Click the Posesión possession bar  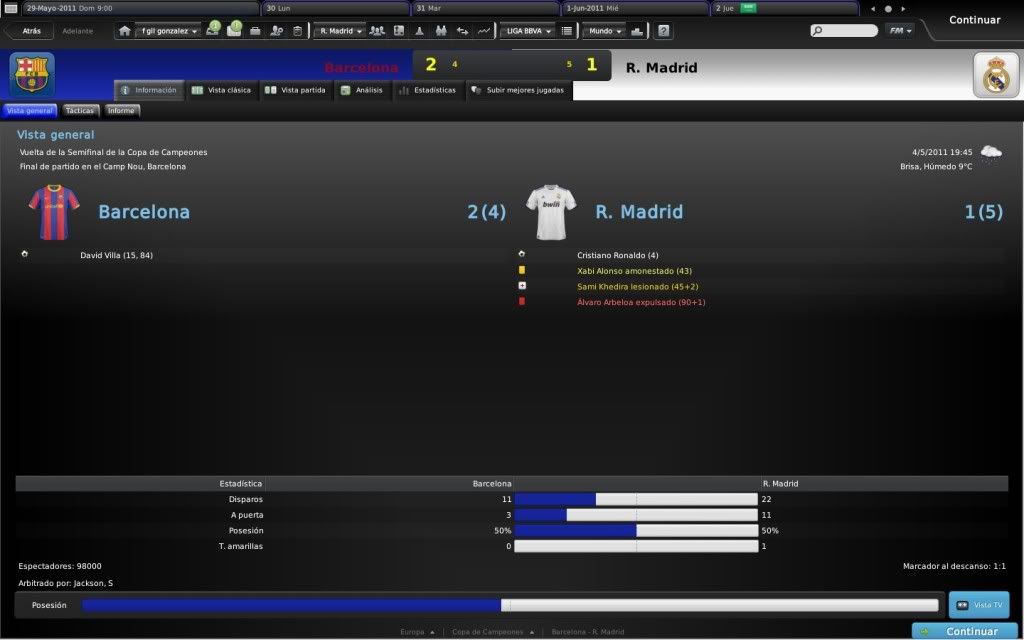click(510, 605)
